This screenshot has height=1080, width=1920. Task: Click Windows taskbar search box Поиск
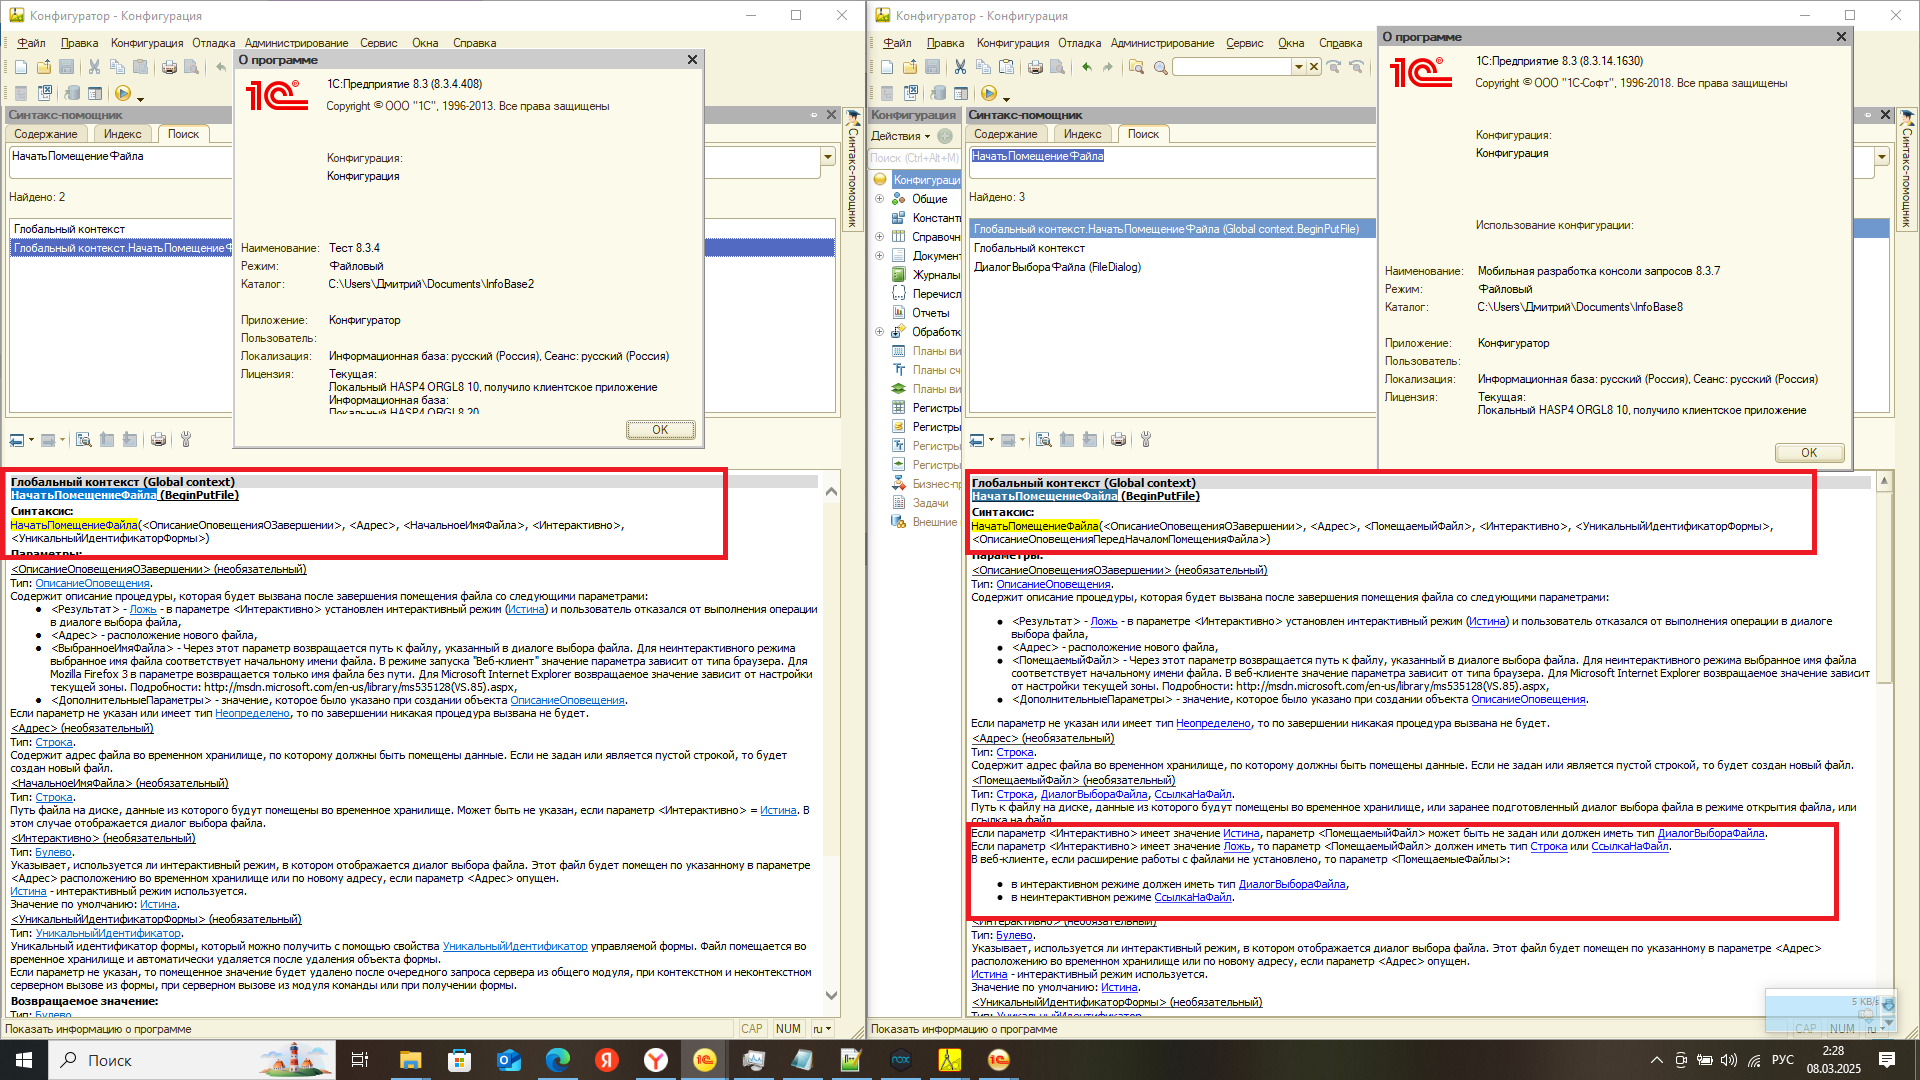[x=190, y=1060]
